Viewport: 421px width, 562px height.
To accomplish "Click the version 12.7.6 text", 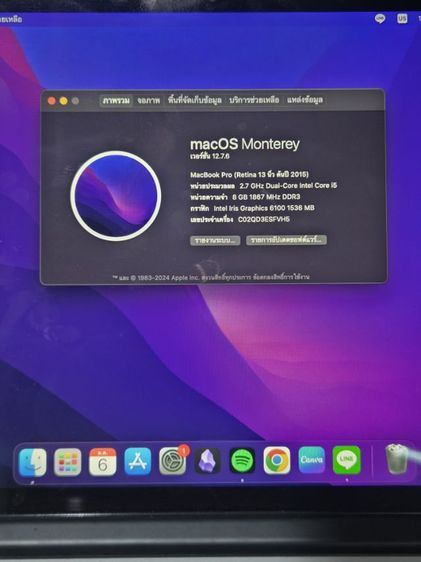I will 210,156.
